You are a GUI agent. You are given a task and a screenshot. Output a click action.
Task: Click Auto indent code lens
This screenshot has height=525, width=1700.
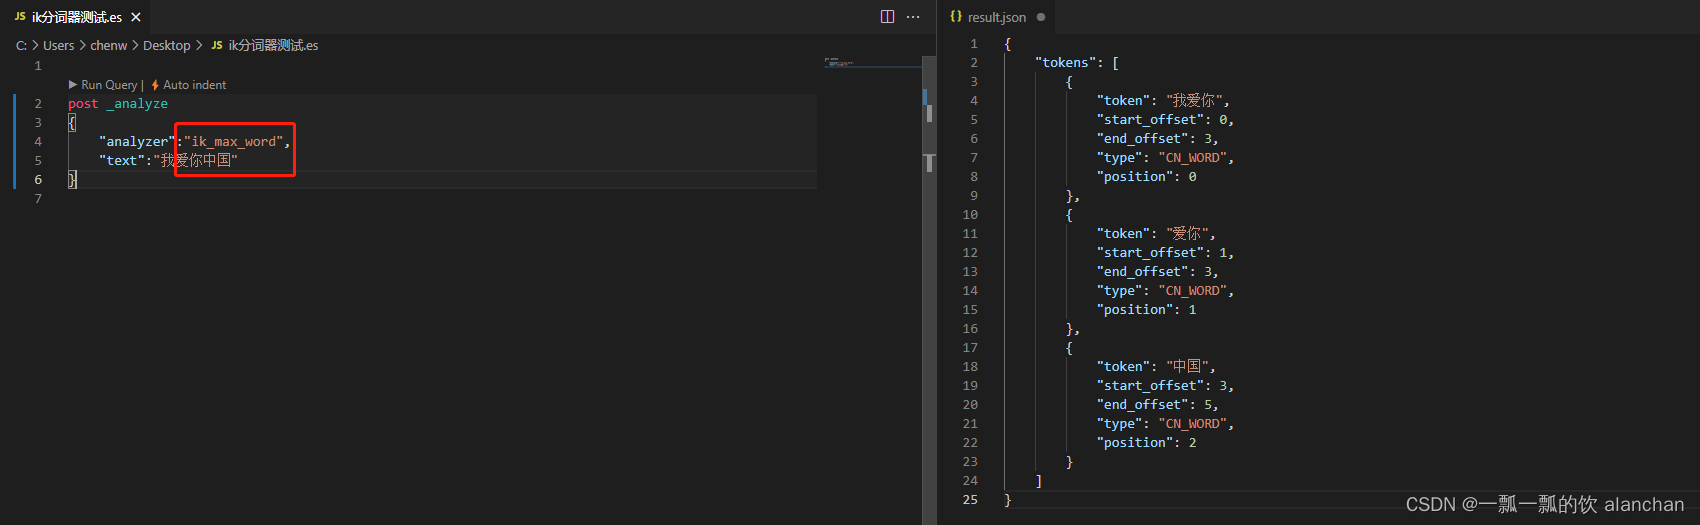pyautogui.click(x=189, y=85)
